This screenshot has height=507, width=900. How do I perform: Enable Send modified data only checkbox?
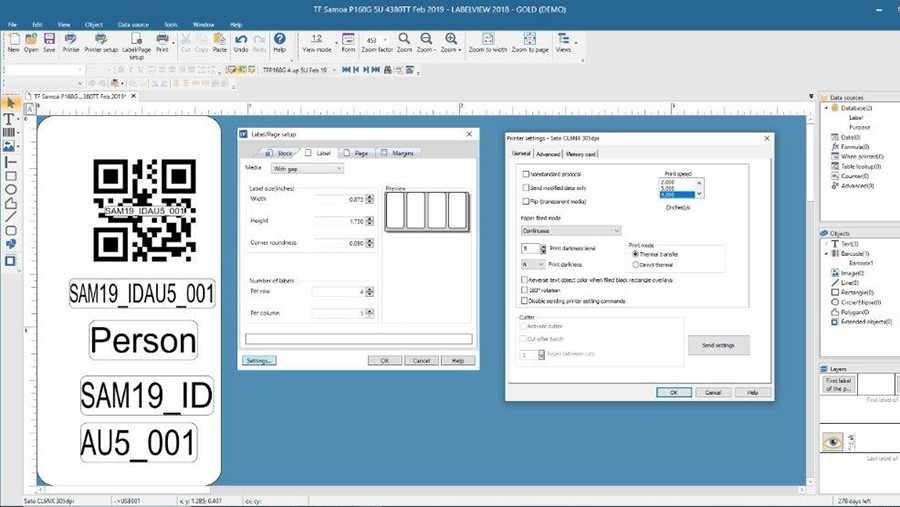tap(526, 188)
